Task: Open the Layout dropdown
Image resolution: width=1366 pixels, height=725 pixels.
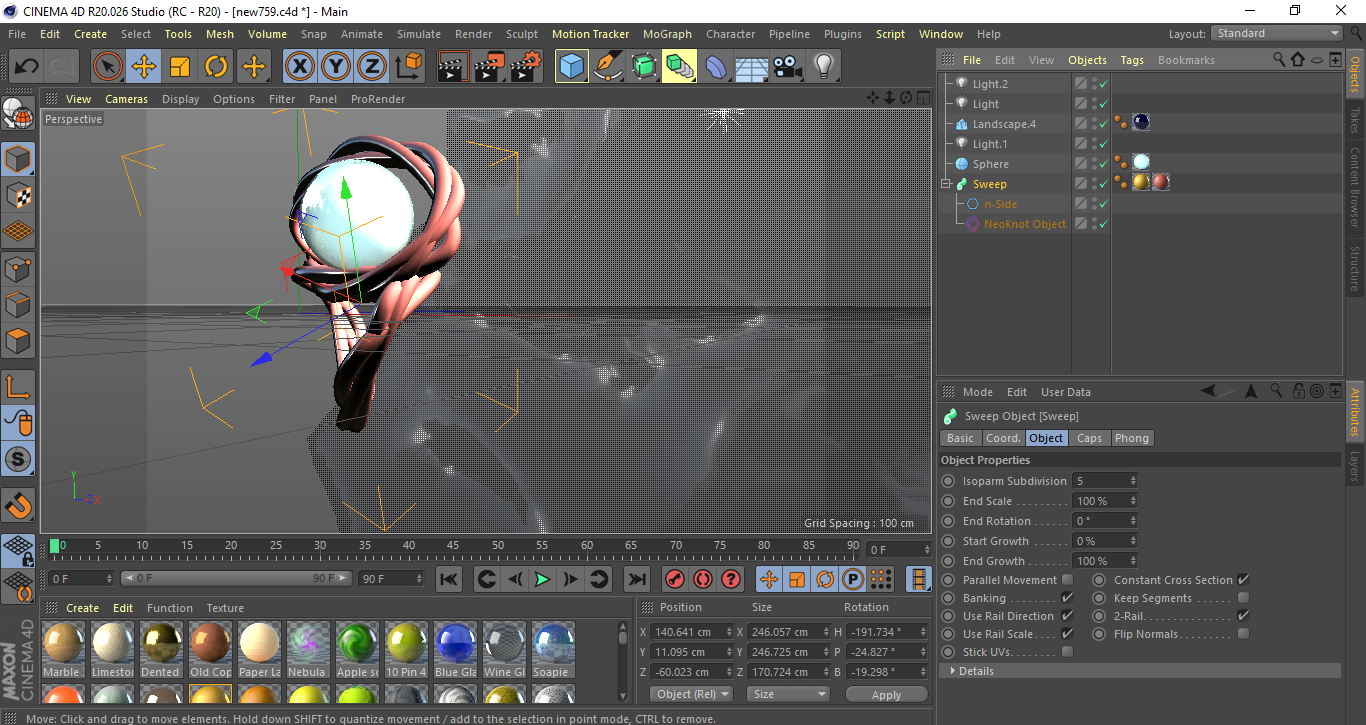Action: tap(1277, 33)
